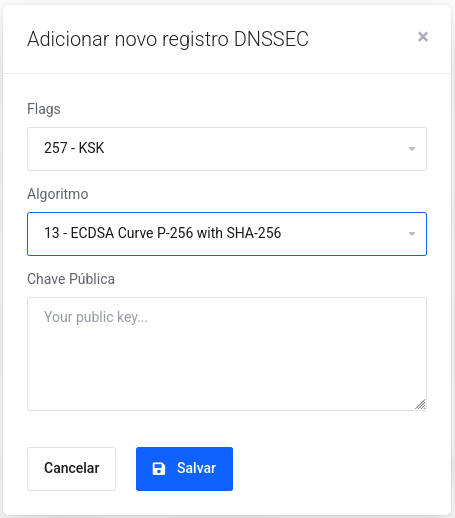
Task: Click the word DNSSEC in the dialog header
Action: tap(271, 39)
